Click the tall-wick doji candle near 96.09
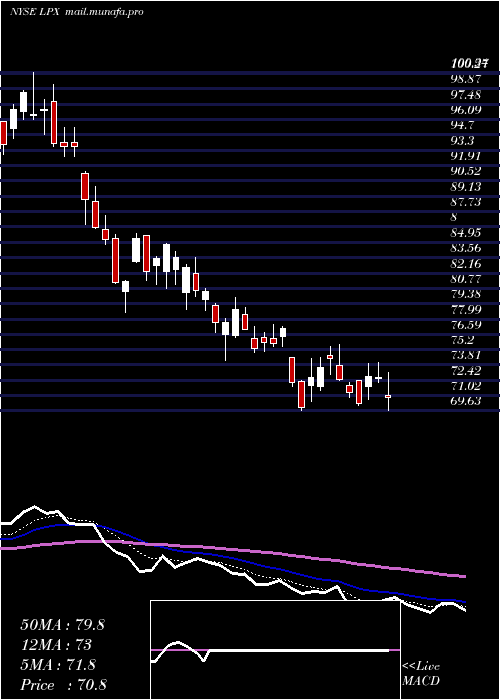This screenshot has width=500, height=700. [33, 96]
